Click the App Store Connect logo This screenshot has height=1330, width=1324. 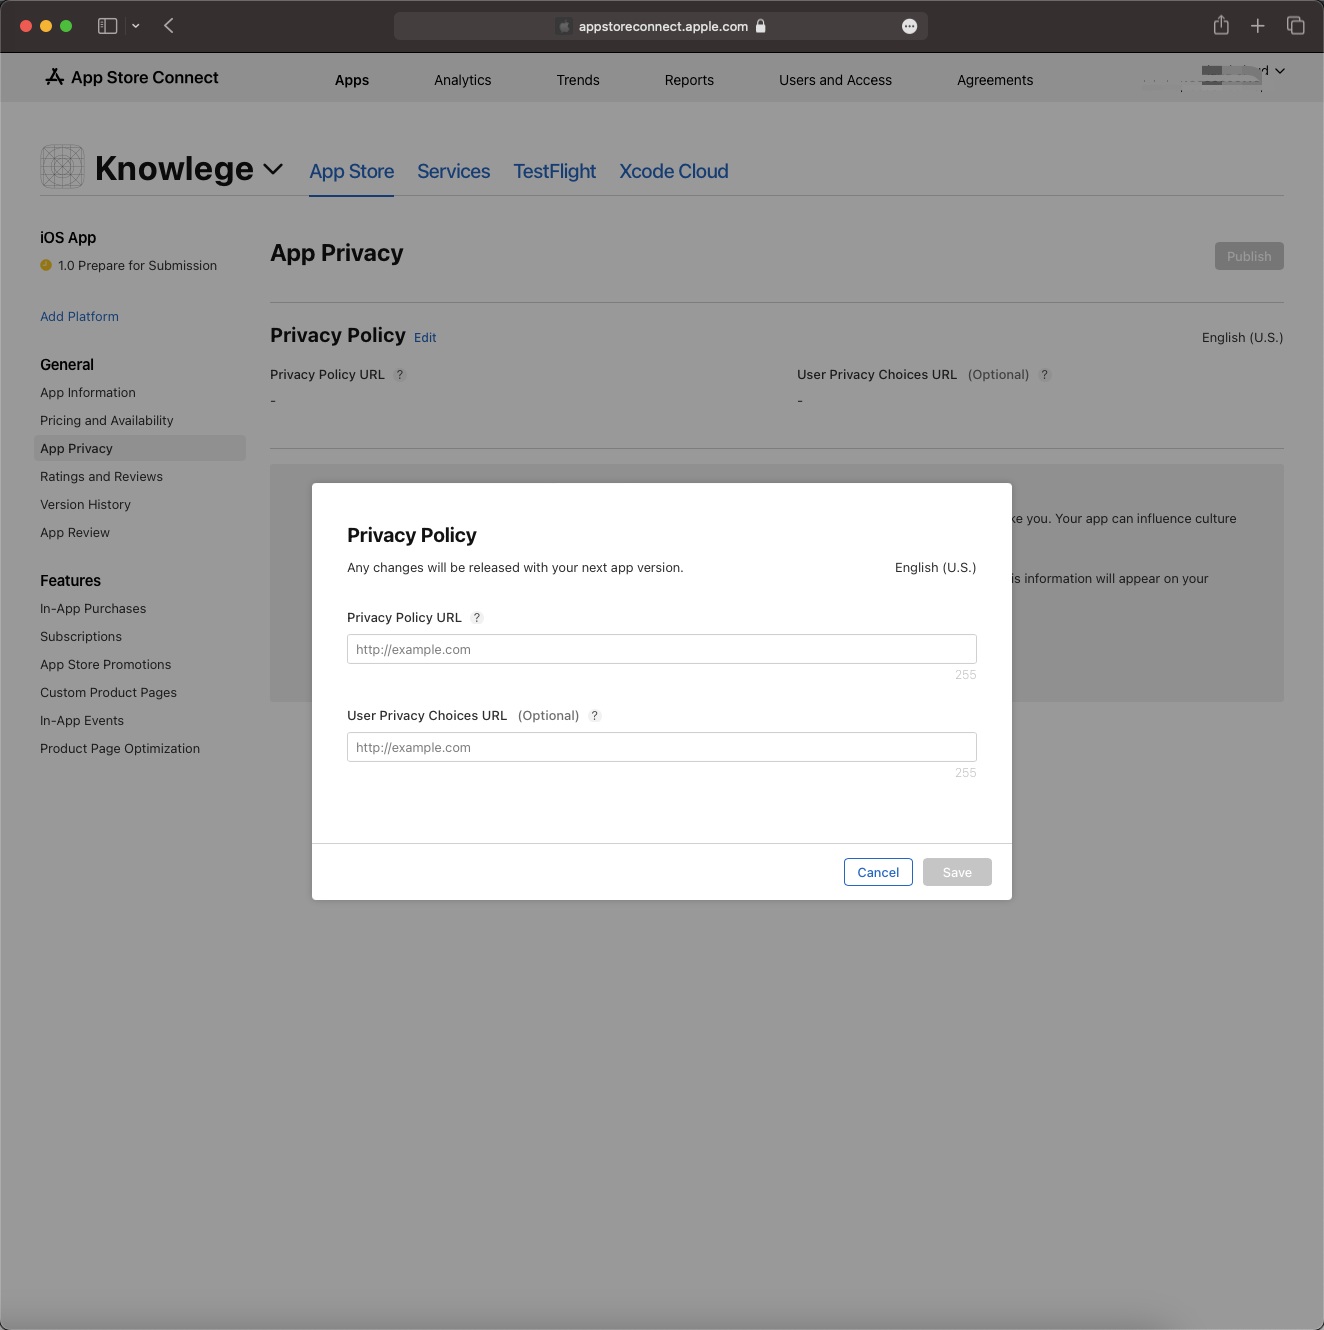click(132, 77)
